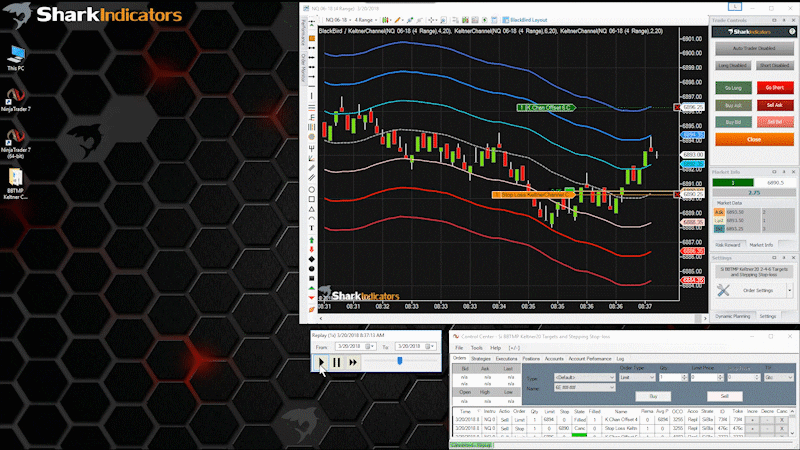
Task: Open Tools menu in Control Center
Action: coord(477,348)
